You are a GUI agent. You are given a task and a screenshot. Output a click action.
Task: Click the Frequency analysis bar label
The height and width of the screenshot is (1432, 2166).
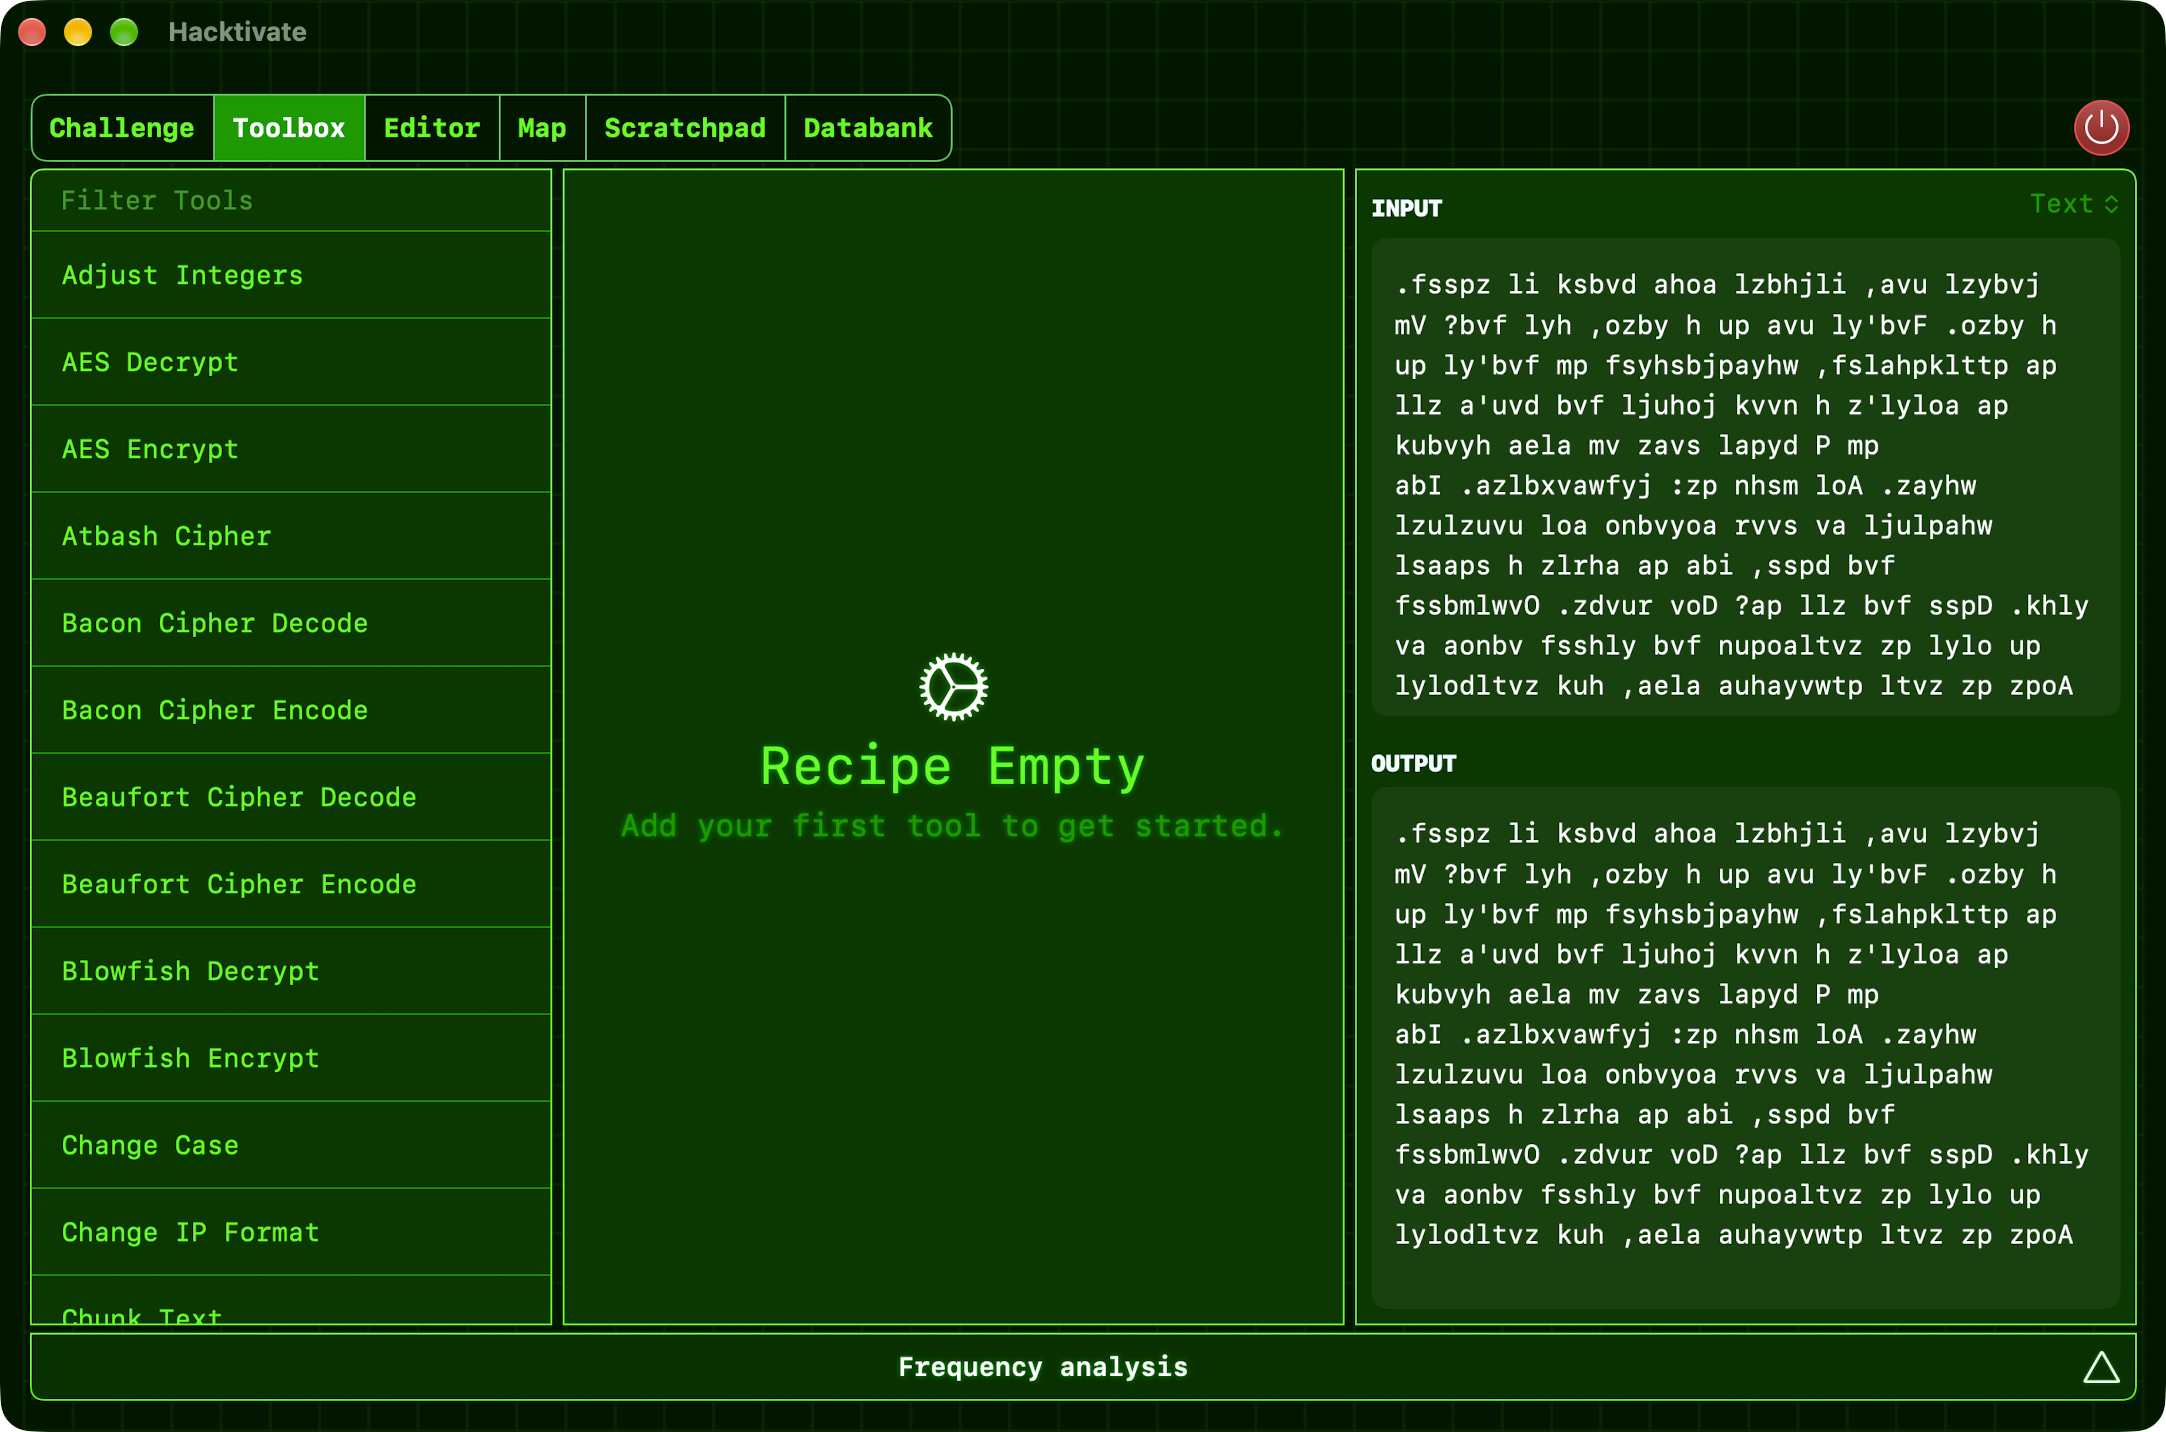[x=1042, y=1367]
